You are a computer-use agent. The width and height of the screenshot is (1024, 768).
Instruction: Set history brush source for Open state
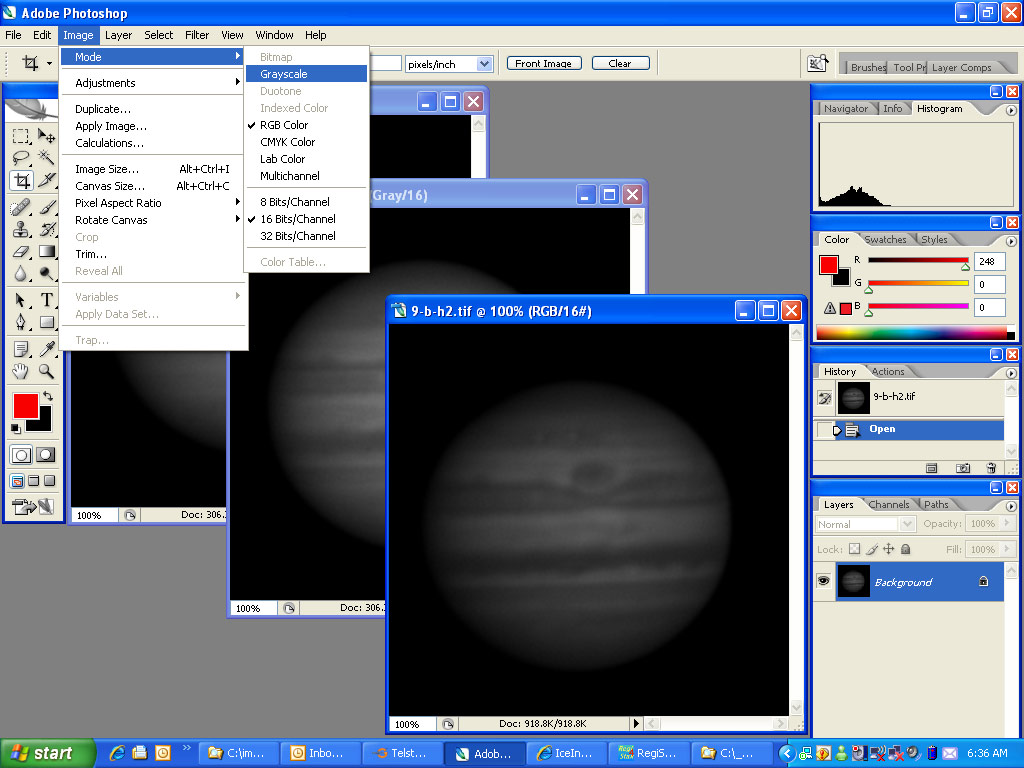(x=825, y=430)
